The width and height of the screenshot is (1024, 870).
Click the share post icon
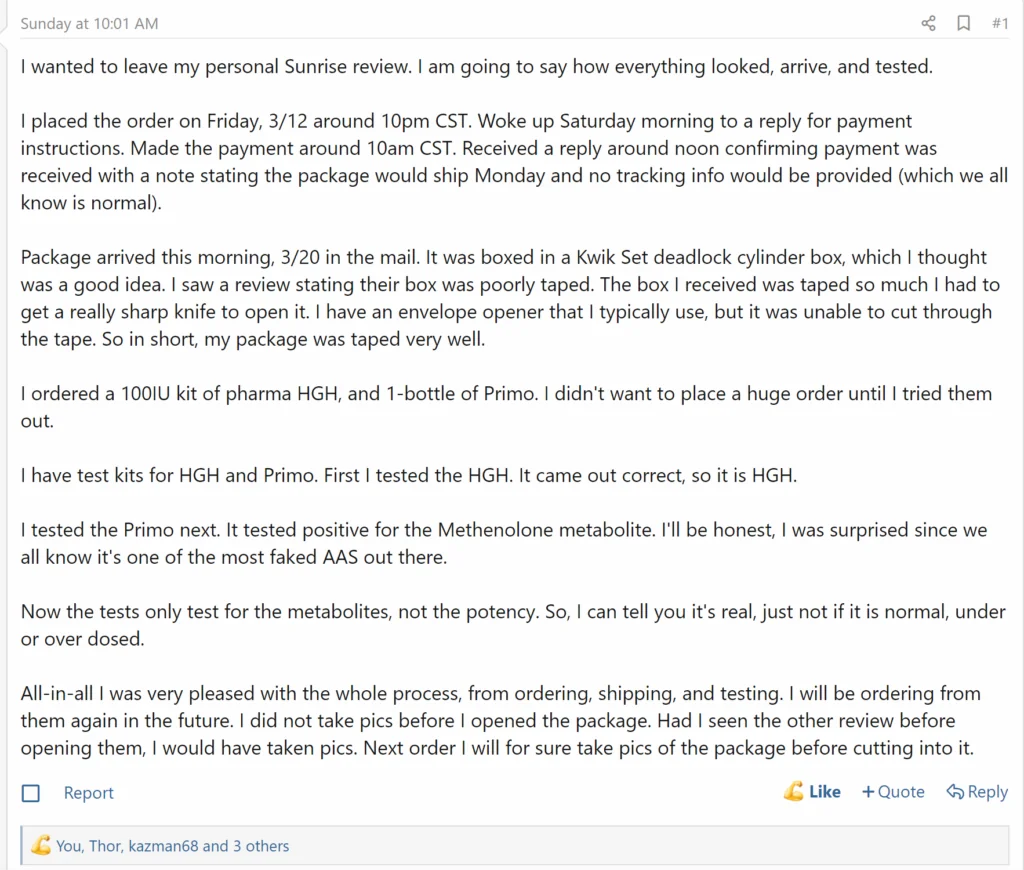pyautogui.click(x=928, y=23)
